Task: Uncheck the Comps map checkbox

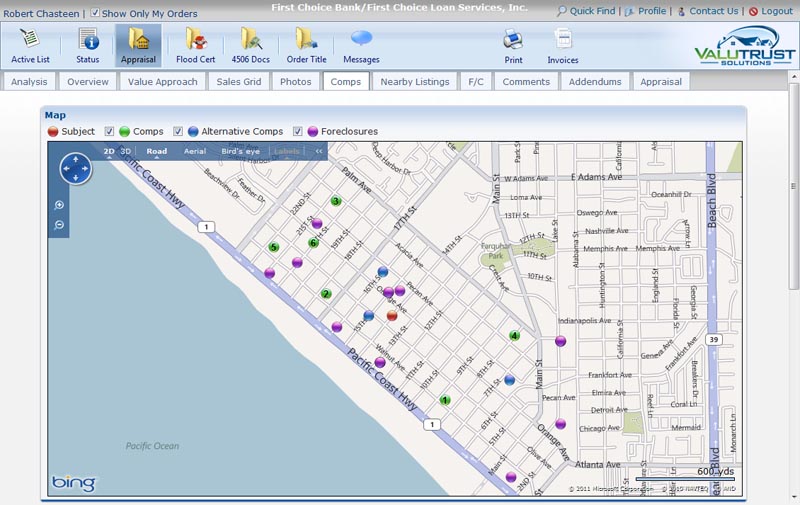Action: click(110, 131)
